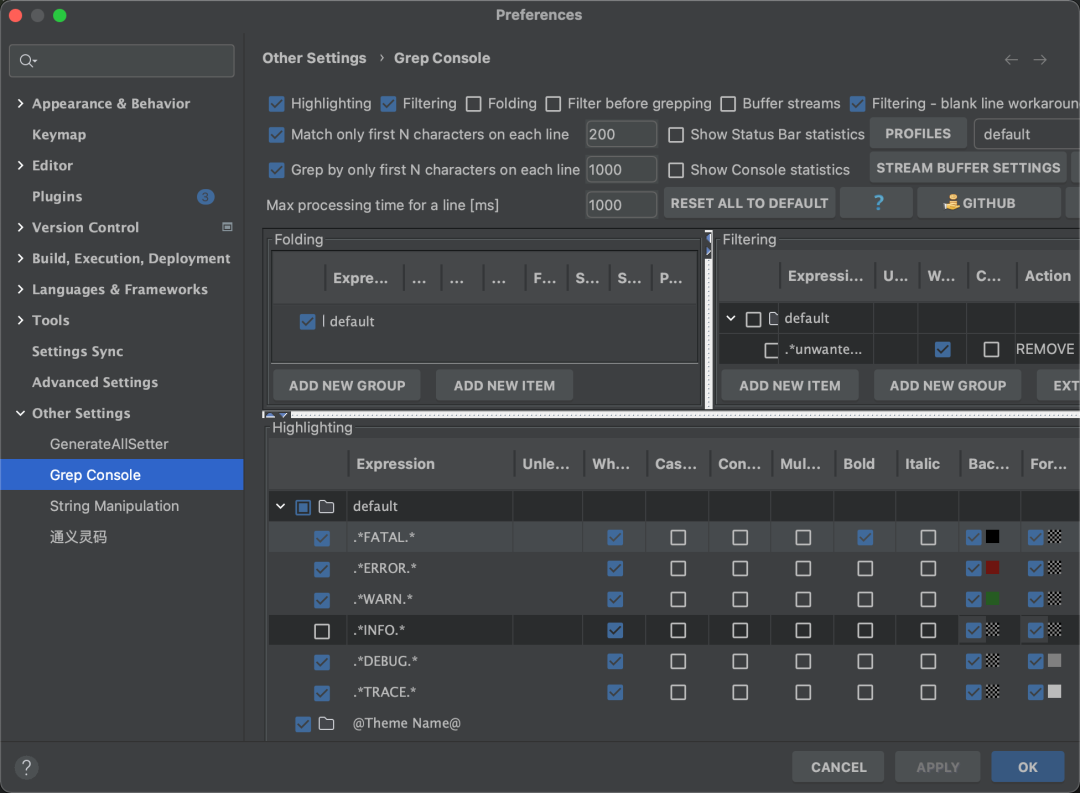This screenshot has height=793, width=1080.
Task: Click the blue question mark help button
Action: point(878,203)
